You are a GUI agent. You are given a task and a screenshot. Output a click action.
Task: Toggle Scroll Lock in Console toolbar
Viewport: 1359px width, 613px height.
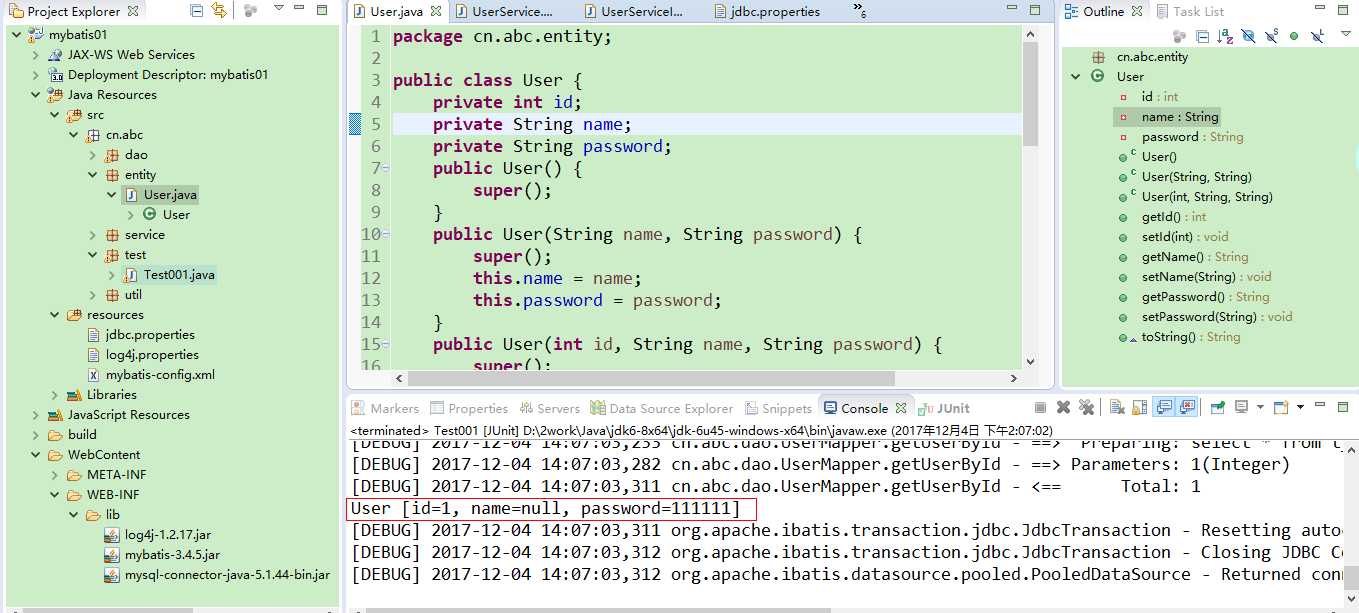click(1139, 407)
